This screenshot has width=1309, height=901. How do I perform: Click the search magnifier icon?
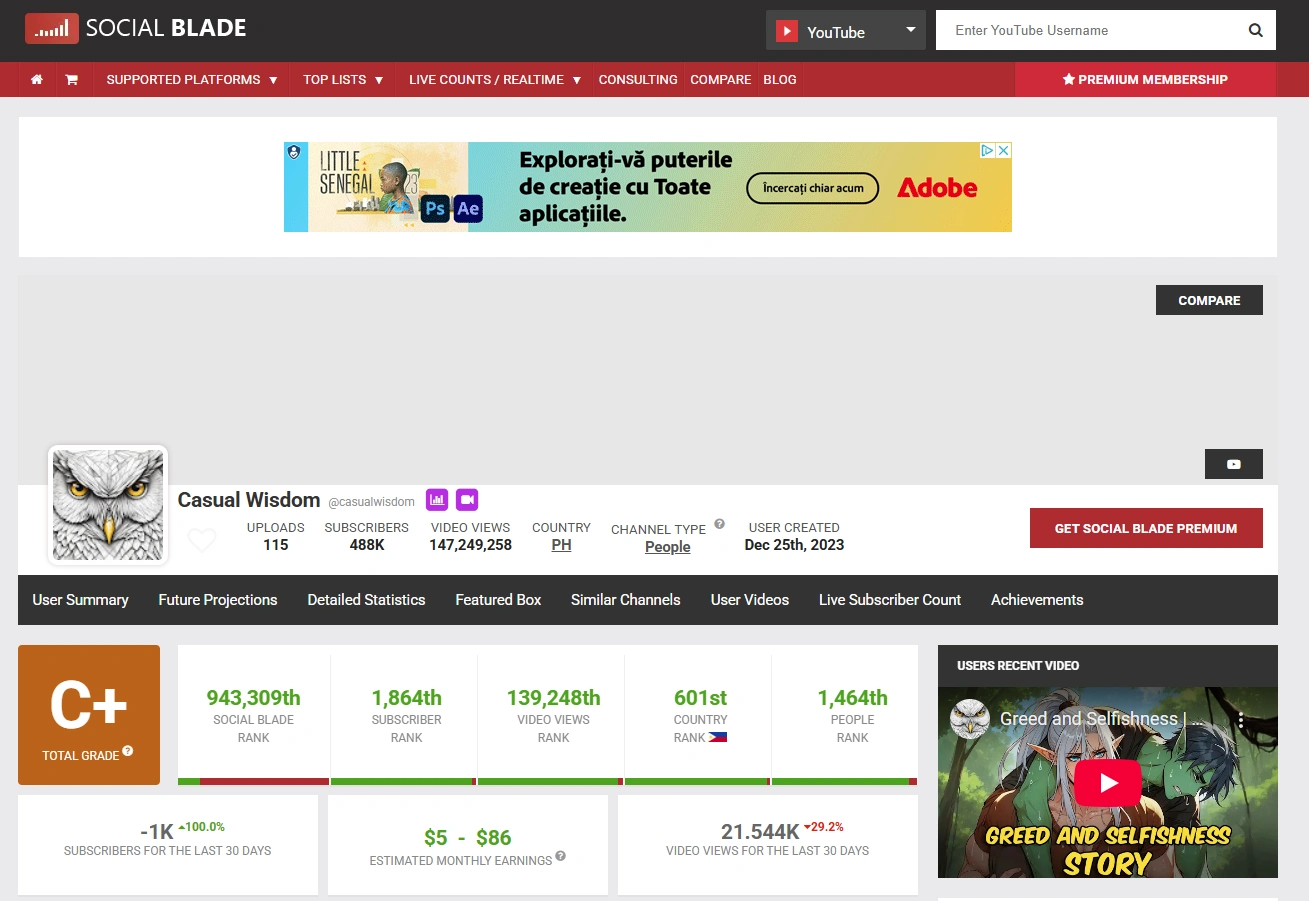point(1256,30)
